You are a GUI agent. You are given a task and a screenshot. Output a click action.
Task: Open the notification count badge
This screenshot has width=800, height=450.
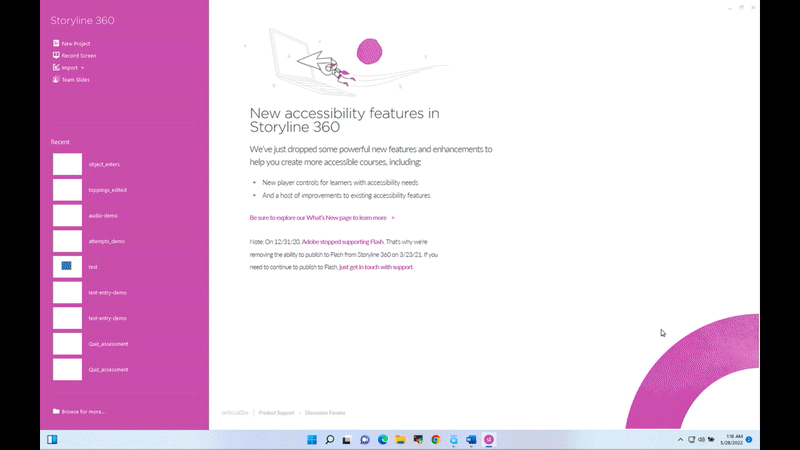pos(749,439)
